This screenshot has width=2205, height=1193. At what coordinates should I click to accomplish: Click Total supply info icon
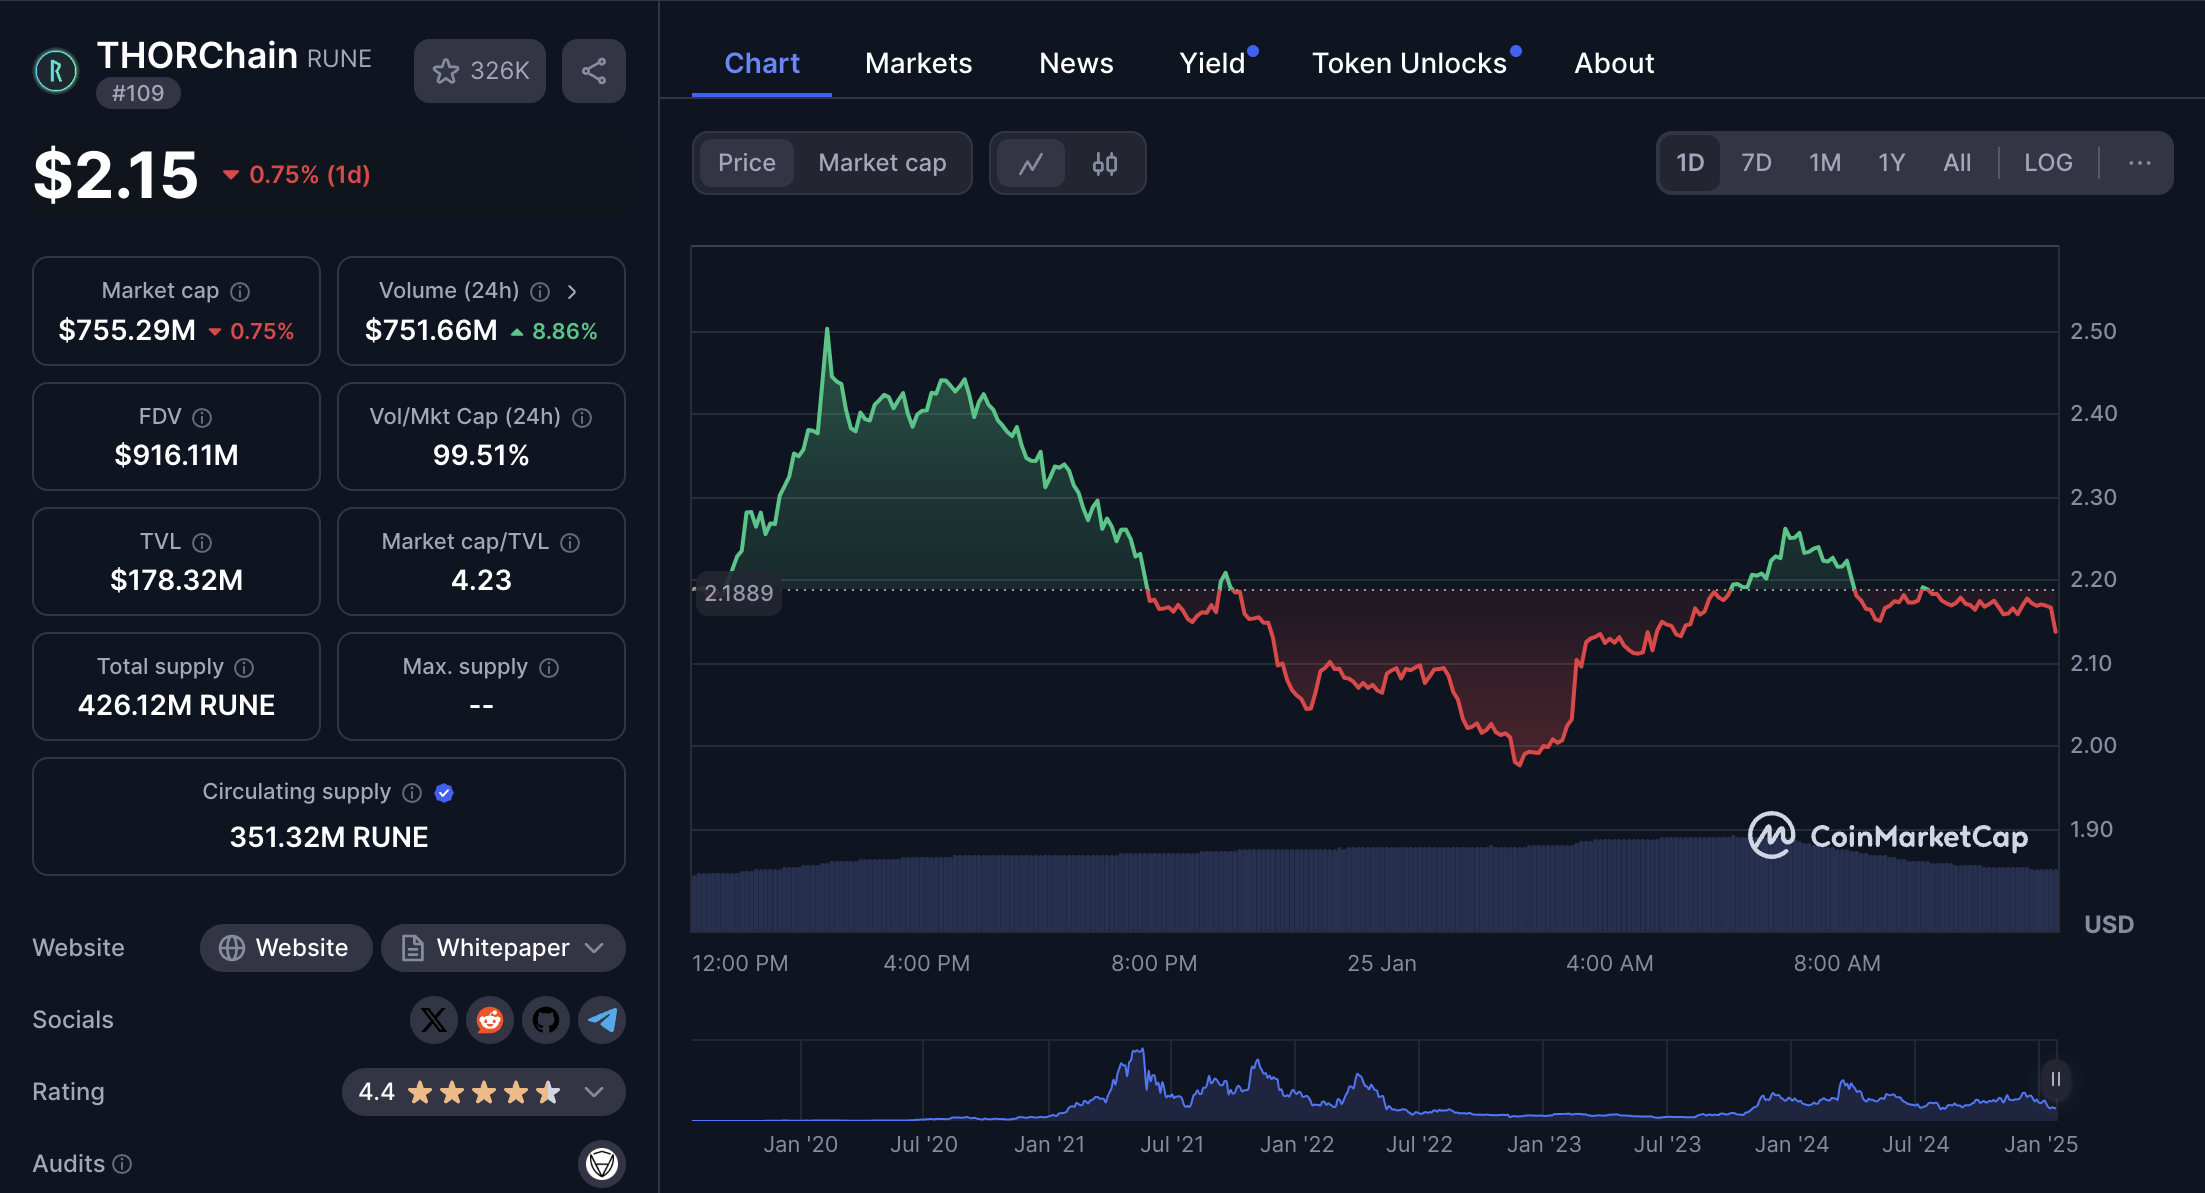click(x=244, y=668)
